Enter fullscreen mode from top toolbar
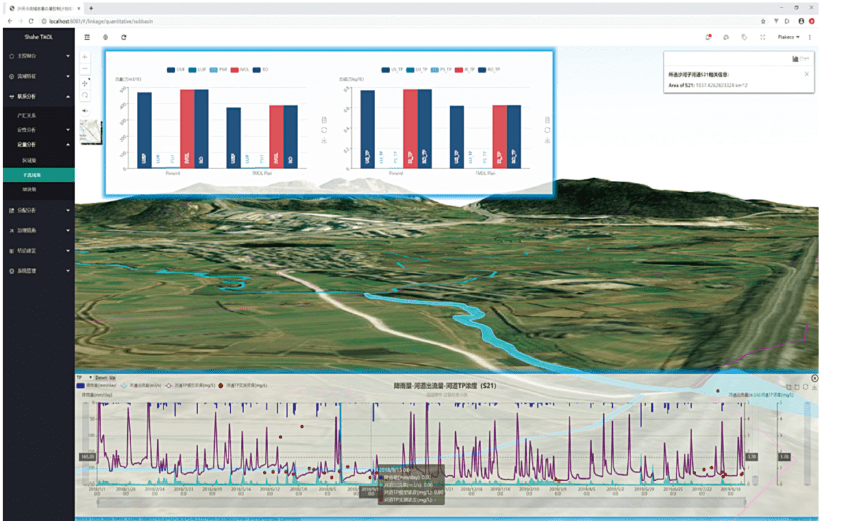The height and width of the screenshot is (521, 842). pyautogui.click(x=763, y=37)
